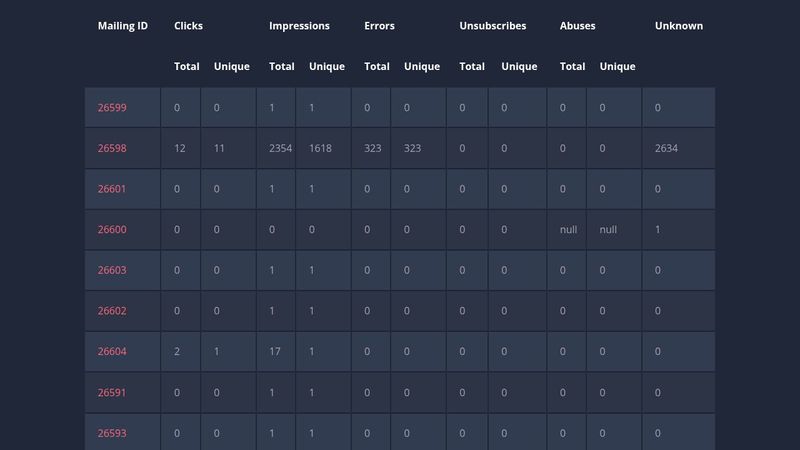Click the Clicks column header
This screenshot has height=450, width=800.
188,26
